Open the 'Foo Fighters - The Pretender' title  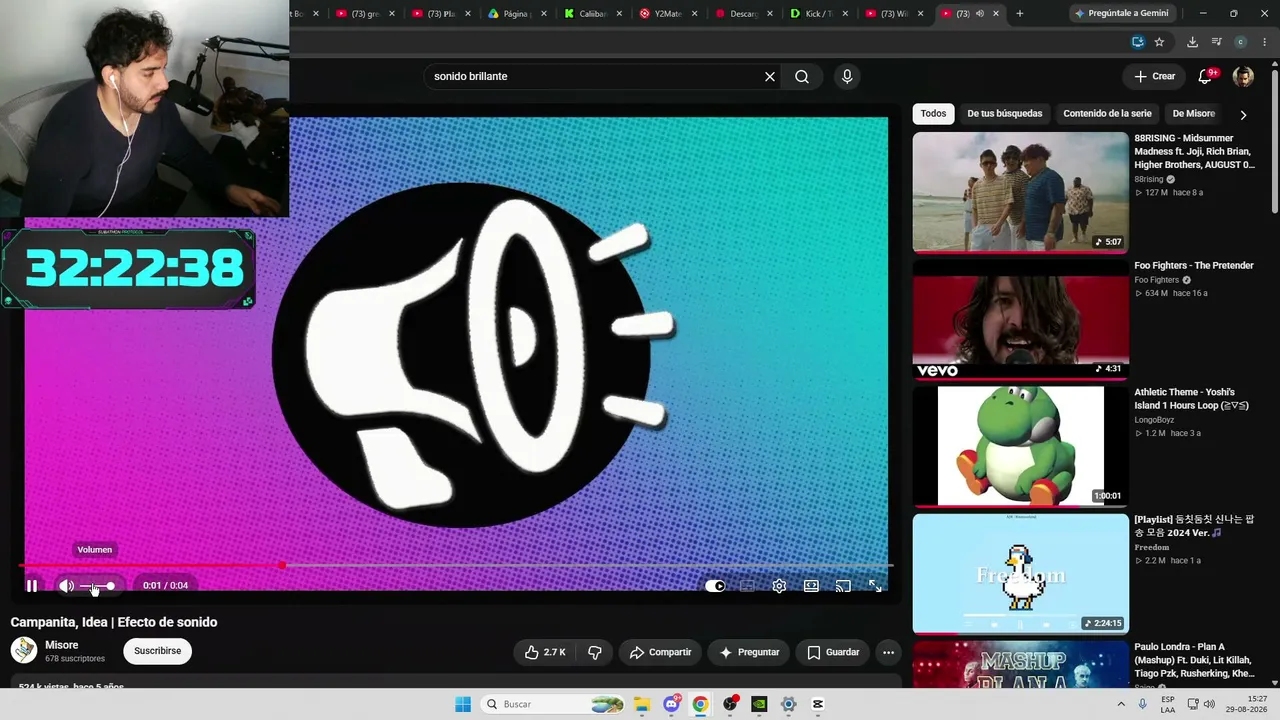point(1194,266)
